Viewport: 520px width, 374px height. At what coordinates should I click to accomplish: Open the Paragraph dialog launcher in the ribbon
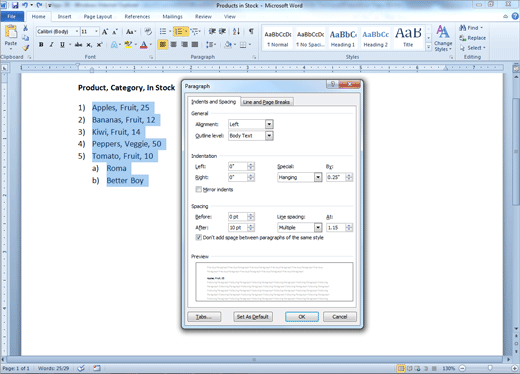point(255,57)
